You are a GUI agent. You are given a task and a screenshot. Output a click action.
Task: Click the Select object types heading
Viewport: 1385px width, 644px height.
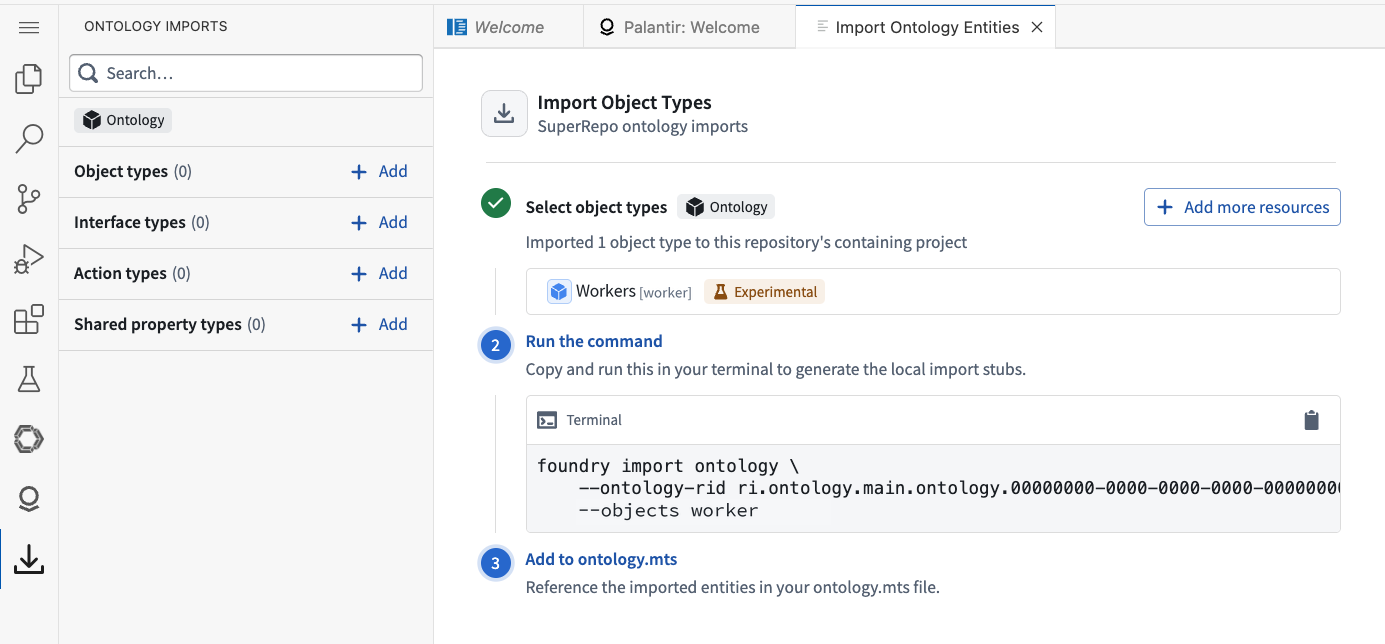pyautogui.click(x=596, y=207)
